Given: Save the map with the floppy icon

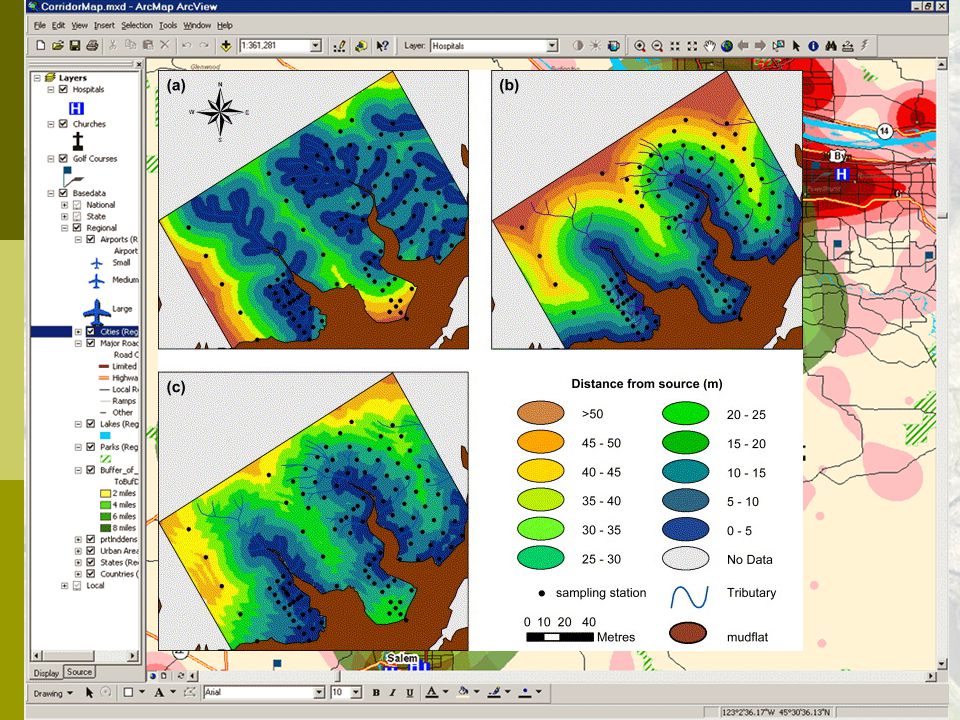Looking at the screenshot, I should pyautogui.click(x=75, y=45).
